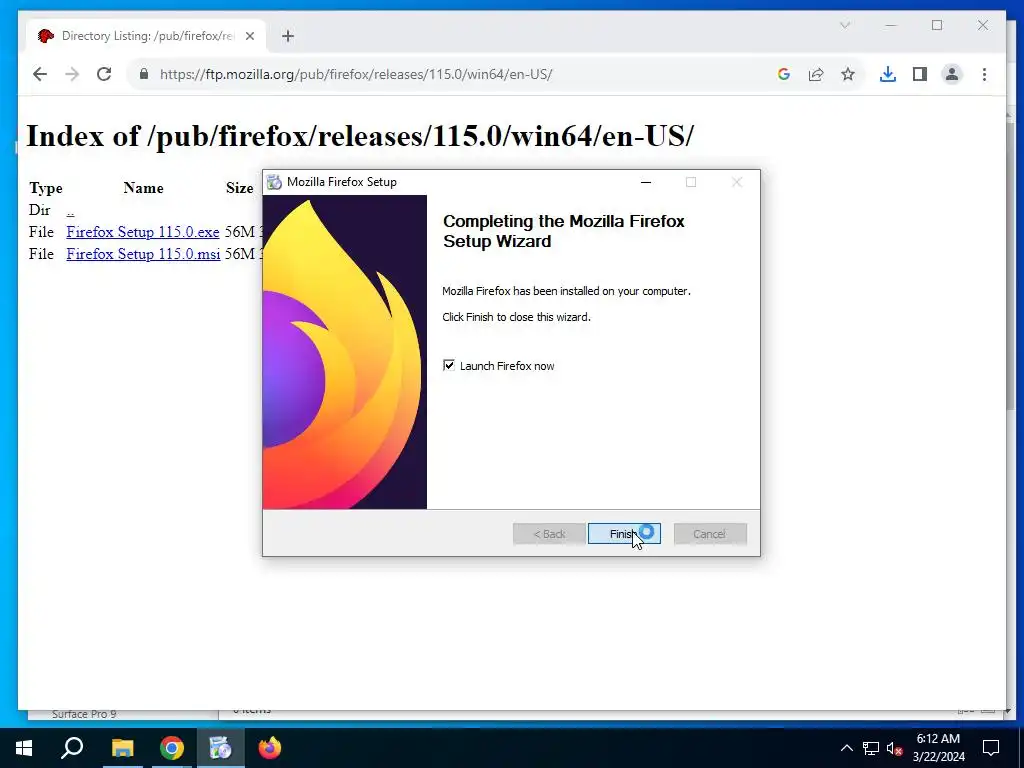Click the address bar URL
The image size is (1024, 768).
tap(356, 74)
